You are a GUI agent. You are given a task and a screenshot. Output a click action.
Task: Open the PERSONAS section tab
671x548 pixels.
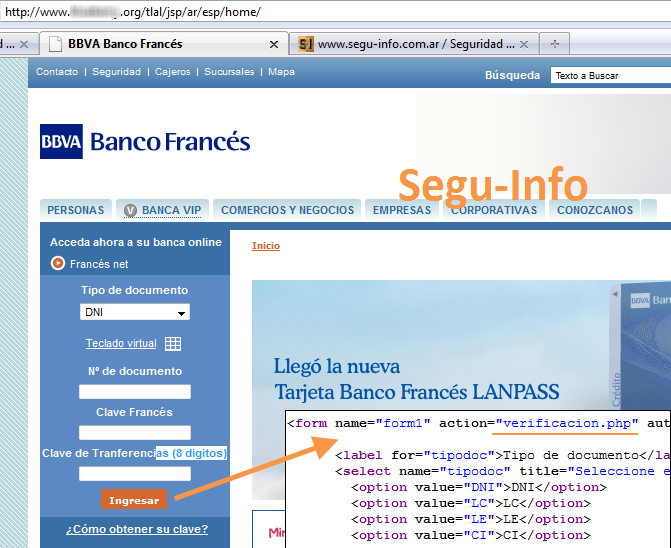click(76, 210)
